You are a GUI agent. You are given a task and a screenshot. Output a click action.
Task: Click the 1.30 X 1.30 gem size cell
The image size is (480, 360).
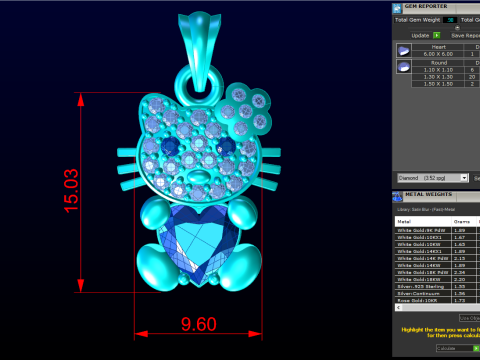click(438, 77)
